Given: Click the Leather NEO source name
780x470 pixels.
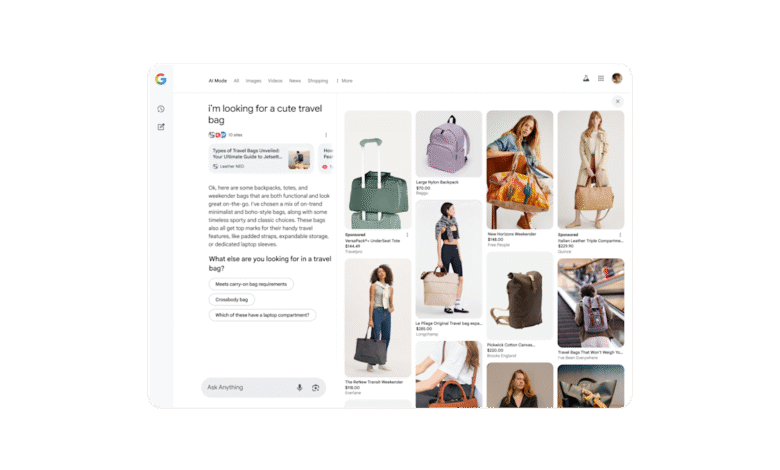Looking at the screenshot, I should coord(232,167).
